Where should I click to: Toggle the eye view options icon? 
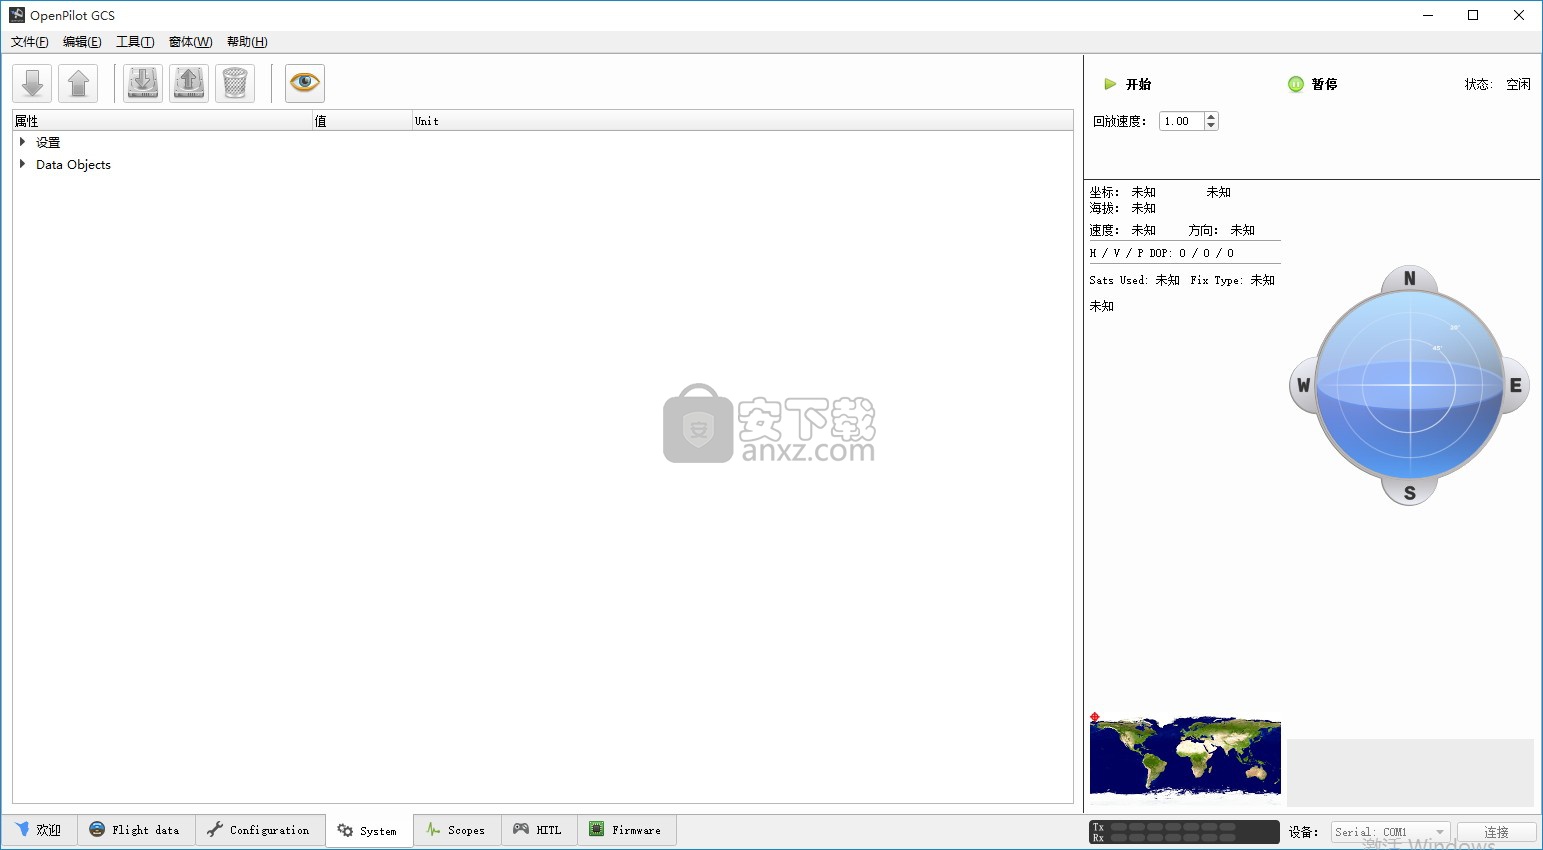click(x=305, y=83)
